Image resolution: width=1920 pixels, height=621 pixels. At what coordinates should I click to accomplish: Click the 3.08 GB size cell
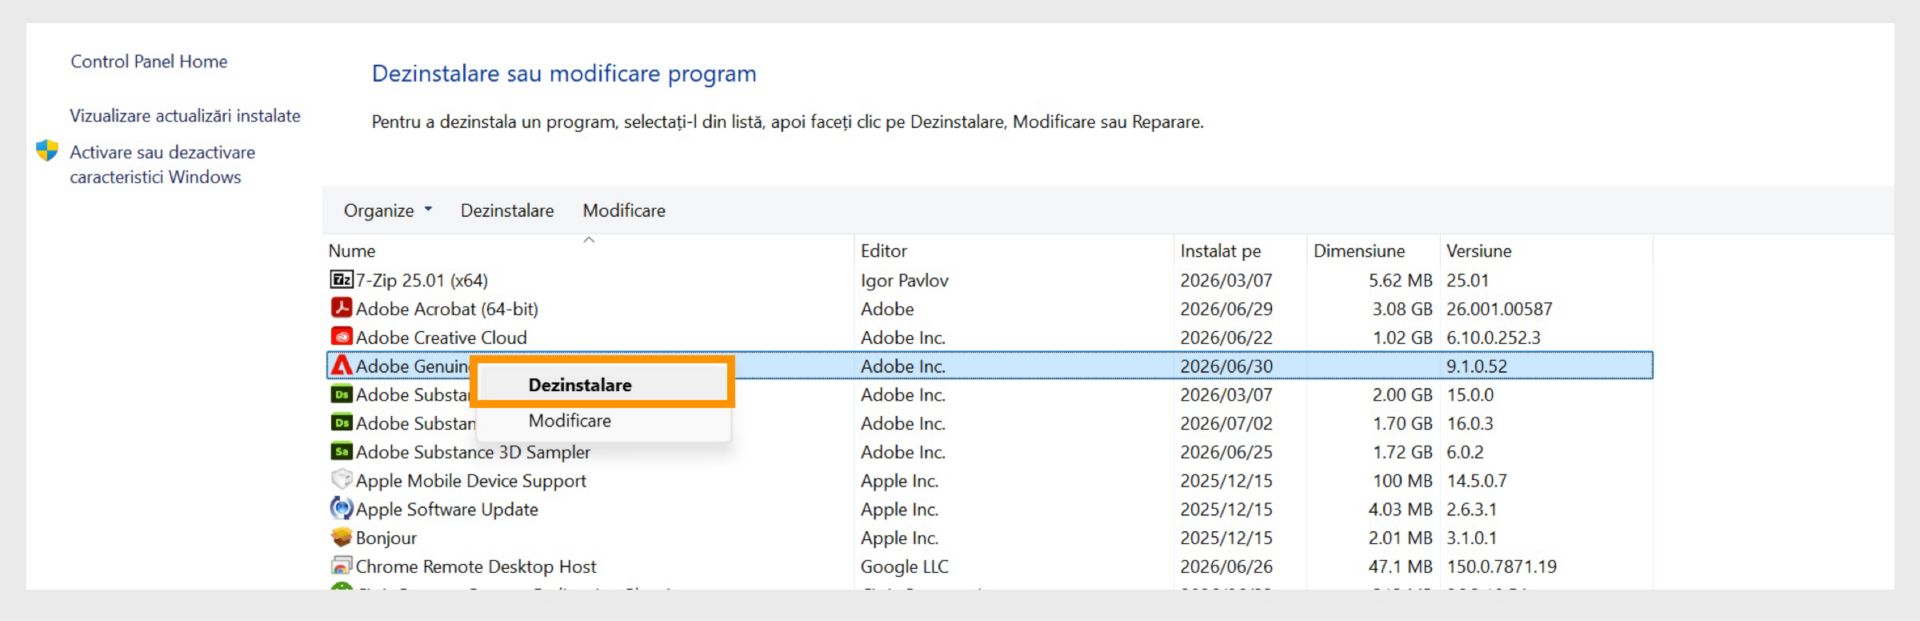click(x=1402, y=309)
